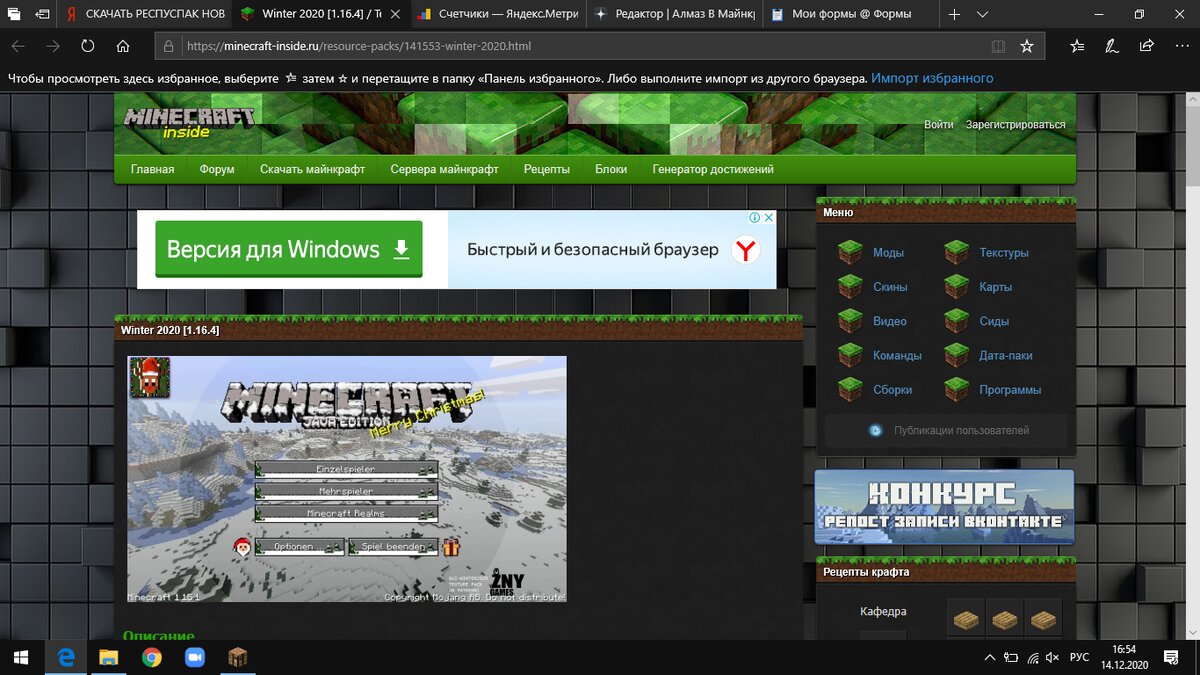Open Edge from the taskbar
Viewport: 1200px width, 675px height.
[x=67, y=657]
